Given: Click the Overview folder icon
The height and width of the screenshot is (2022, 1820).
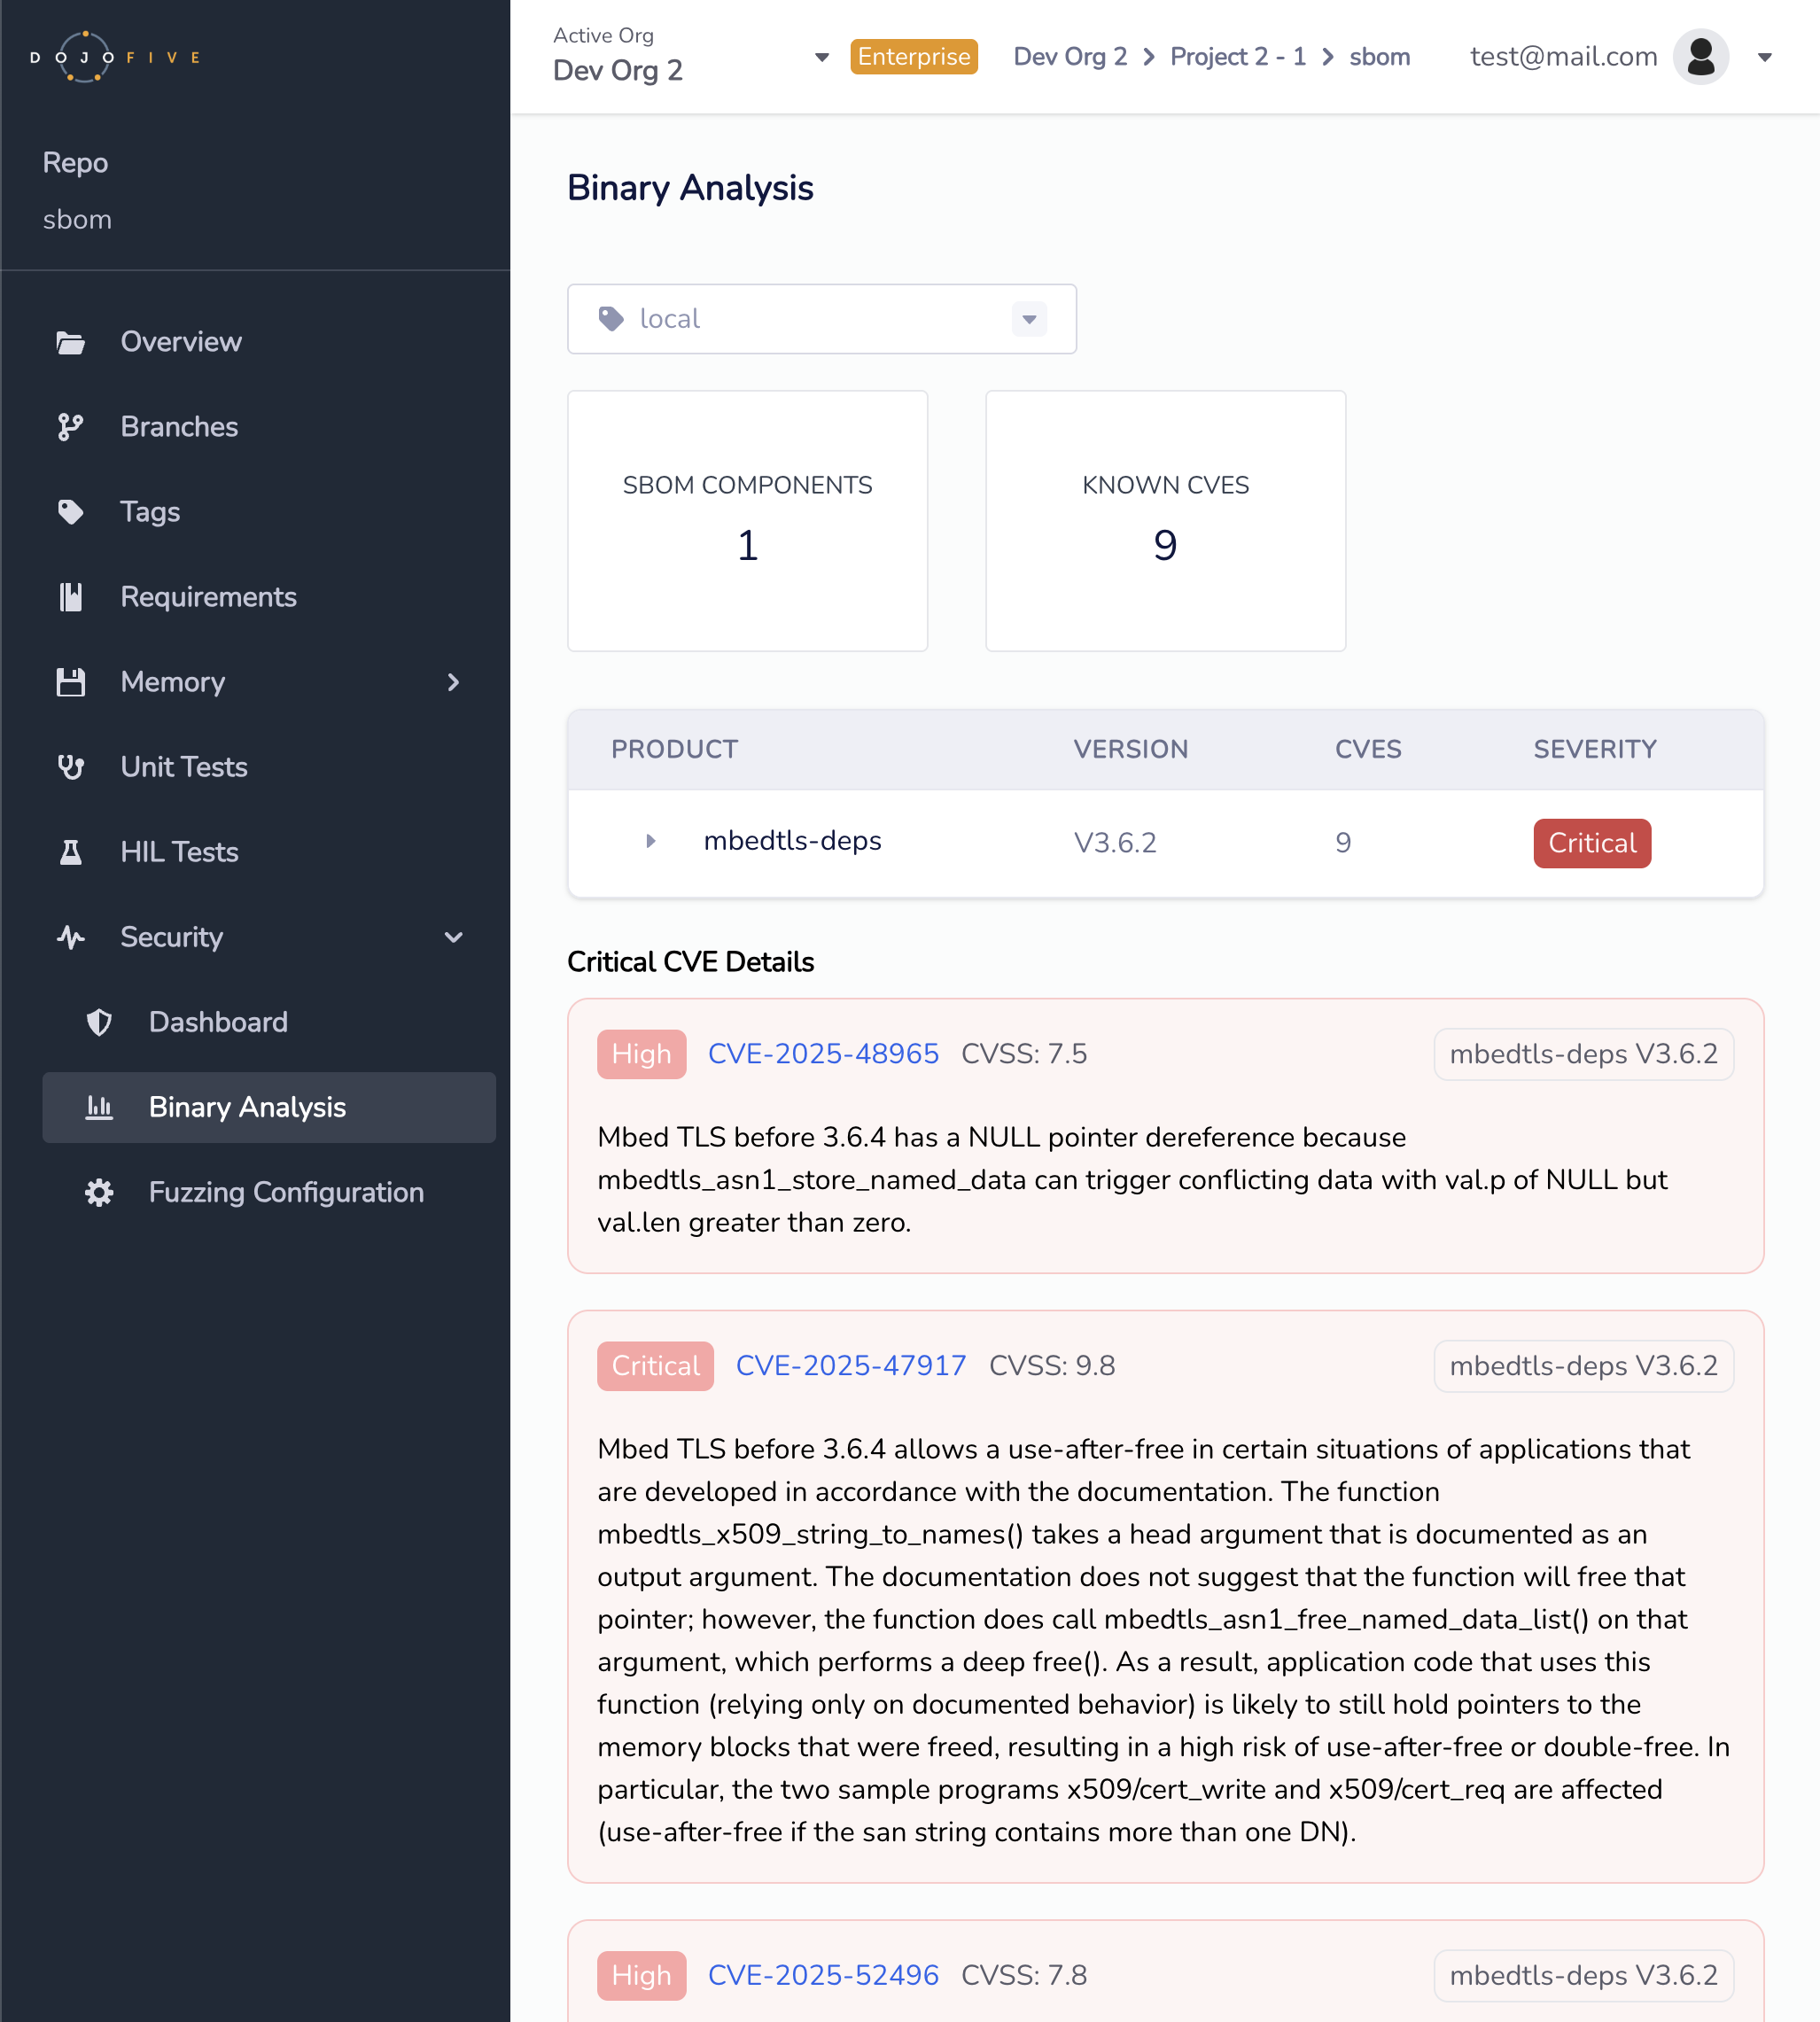Looking at the screenshot, I should pyautogui.click(x=70, y=342).
